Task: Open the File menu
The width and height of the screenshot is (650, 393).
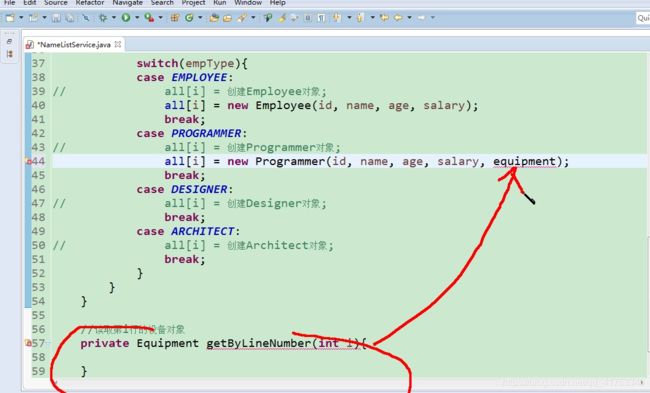Action: 9,2
